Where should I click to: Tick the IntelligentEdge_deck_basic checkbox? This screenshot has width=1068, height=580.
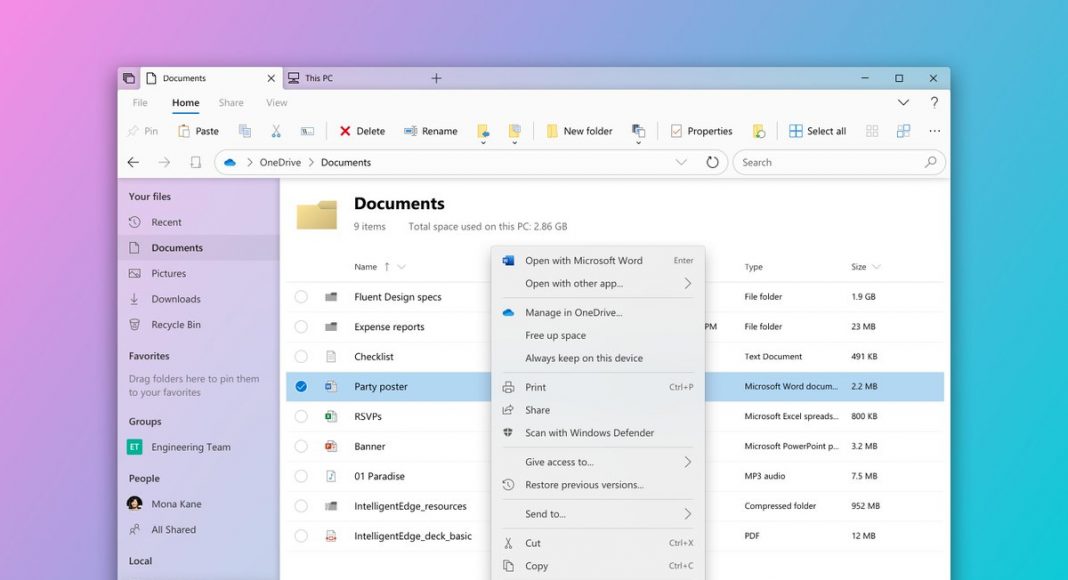[301, 536]
